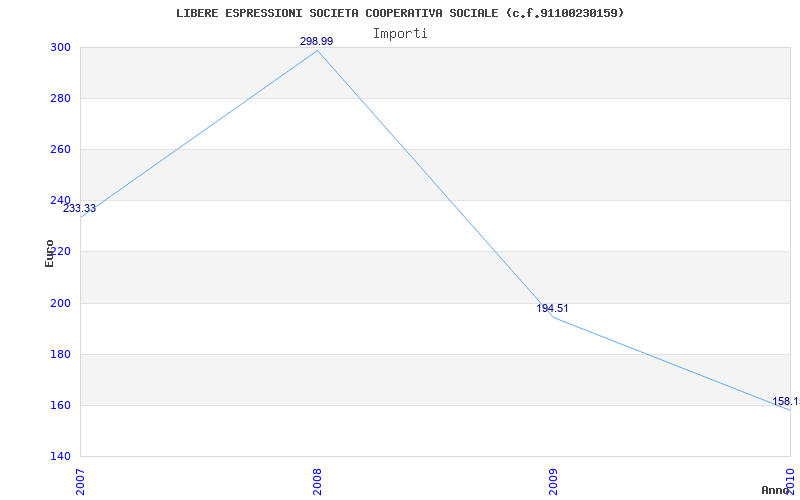Image resolution: width=800 pixels, height=500 pixels.
Task: Click the Importi chart subtitle
Action: [400, 34]
